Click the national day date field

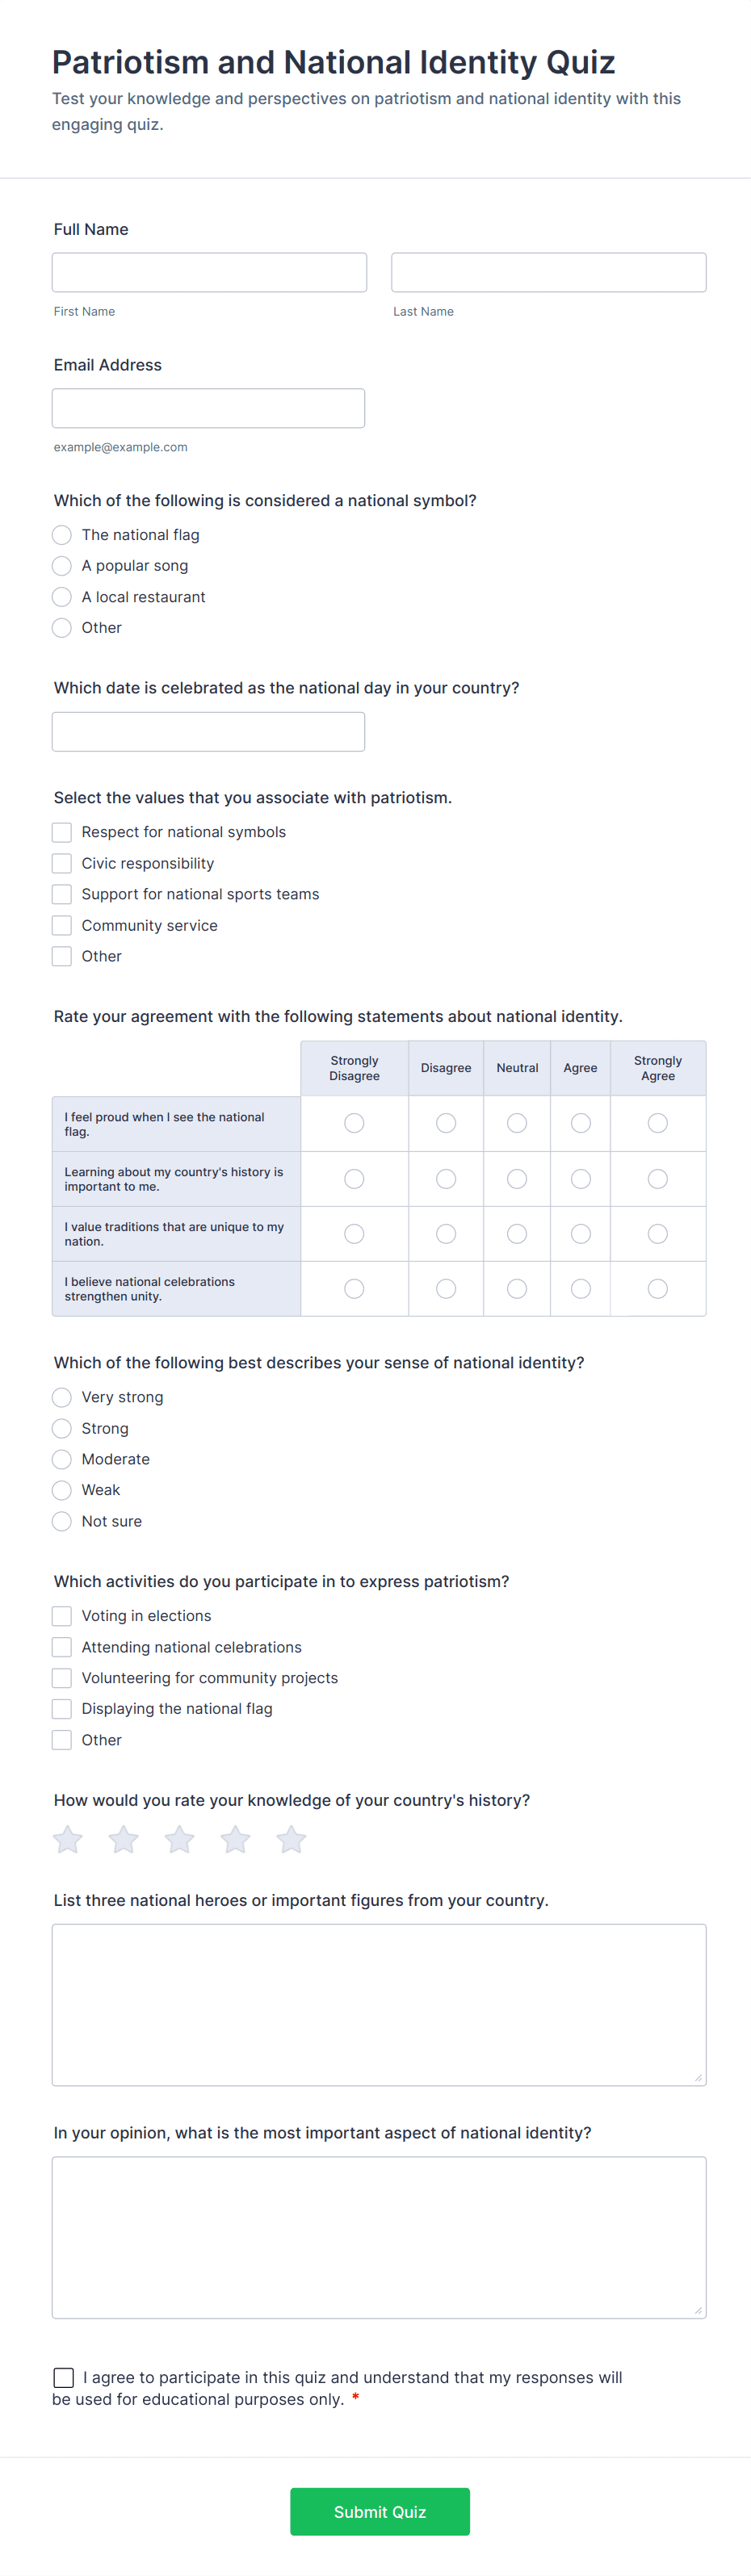(208, 731)
